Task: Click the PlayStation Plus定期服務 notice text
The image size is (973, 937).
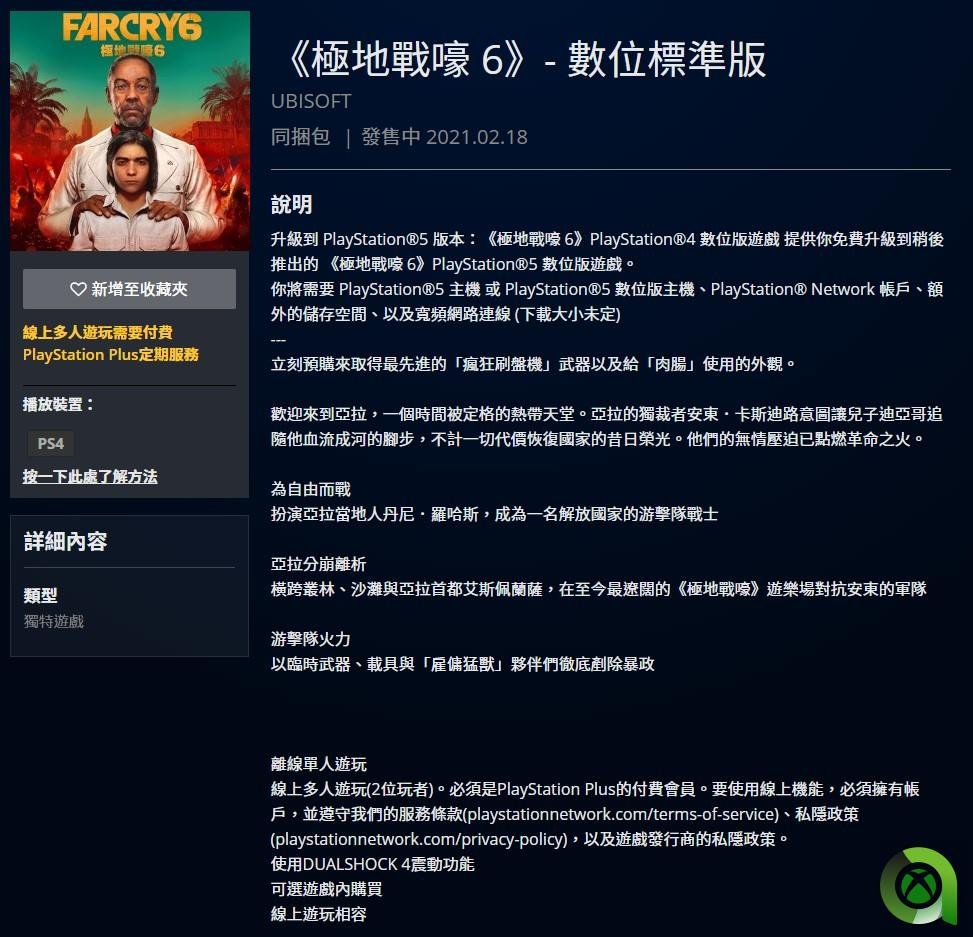Action: [x=110, y=355]
